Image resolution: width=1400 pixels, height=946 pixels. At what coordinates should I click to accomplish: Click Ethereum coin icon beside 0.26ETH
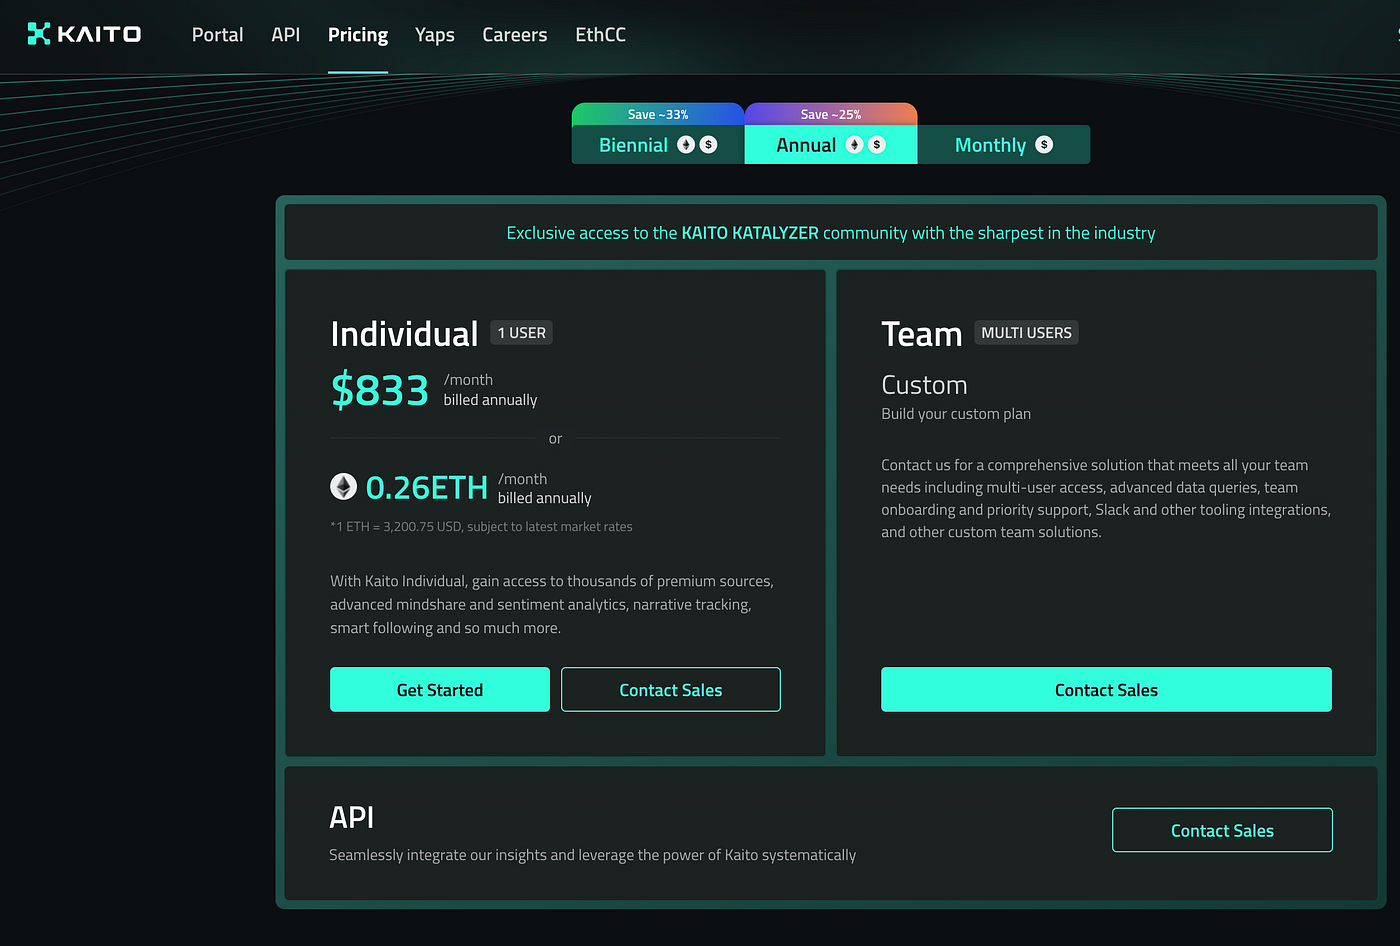344,487
